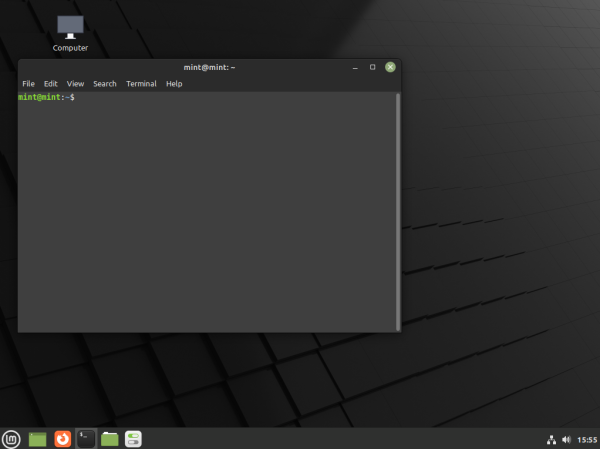The height and width of the screenshot is (449, 600).
Task: Click the terminal's vertical scrollbar
Action: 398,200
